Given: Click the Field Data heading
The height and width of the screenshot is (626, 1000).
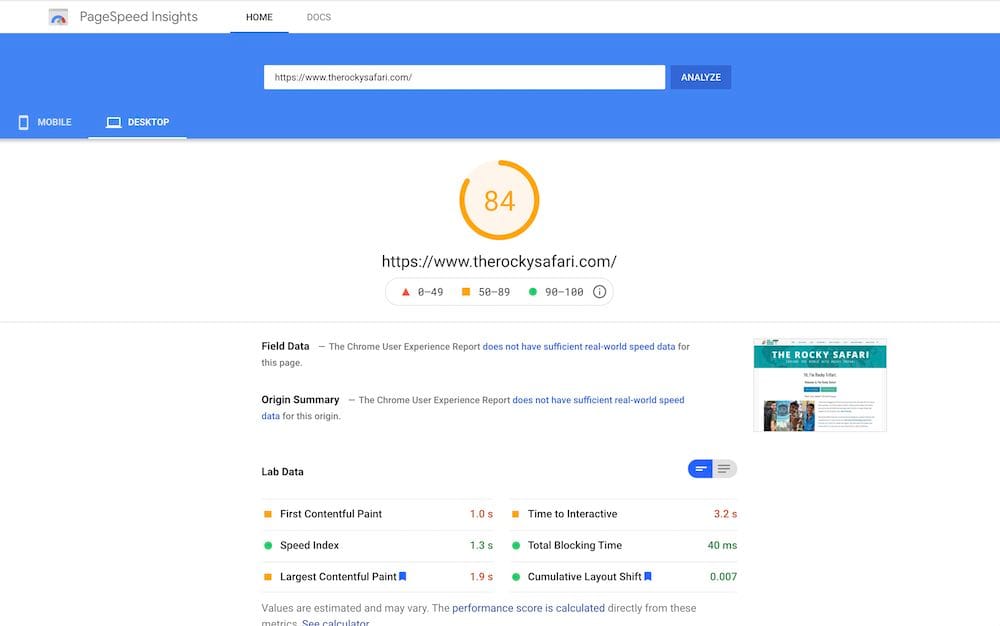Looking at the screenshot, I should [285, 346].
